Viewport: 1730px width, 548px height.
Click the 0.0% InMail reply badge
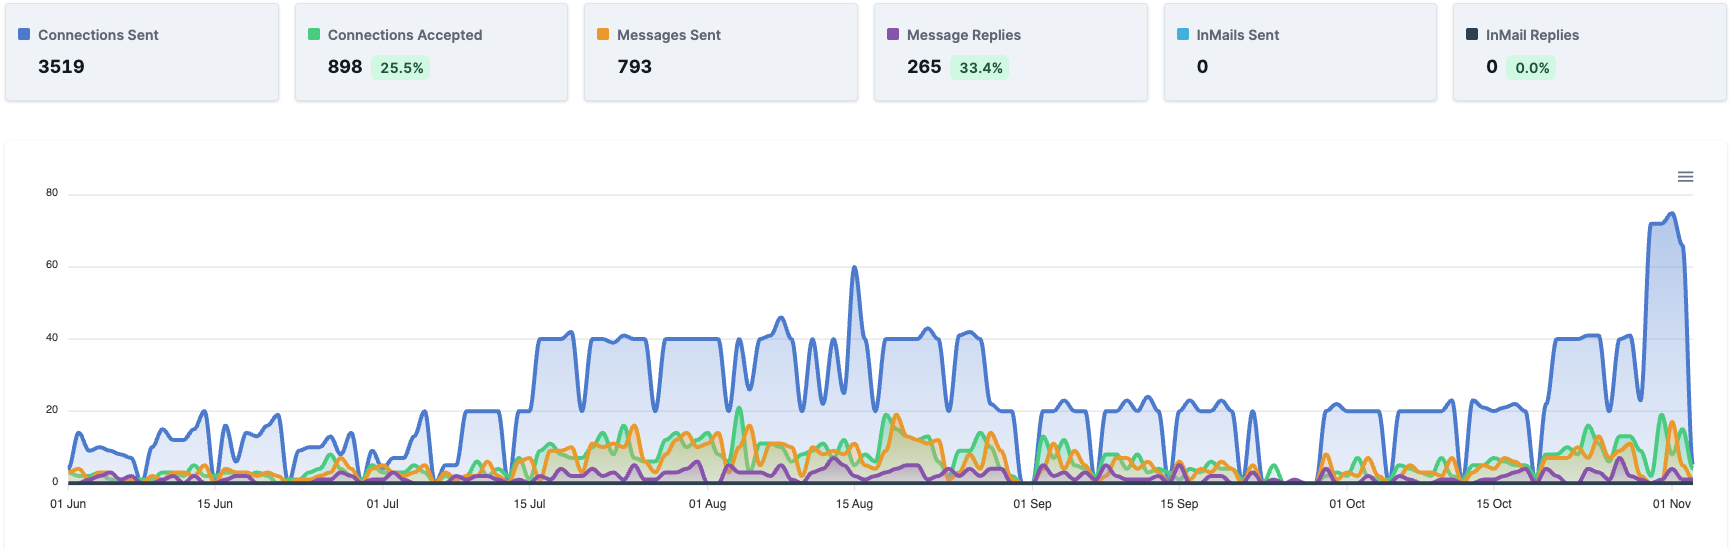tap(1532, 68)
